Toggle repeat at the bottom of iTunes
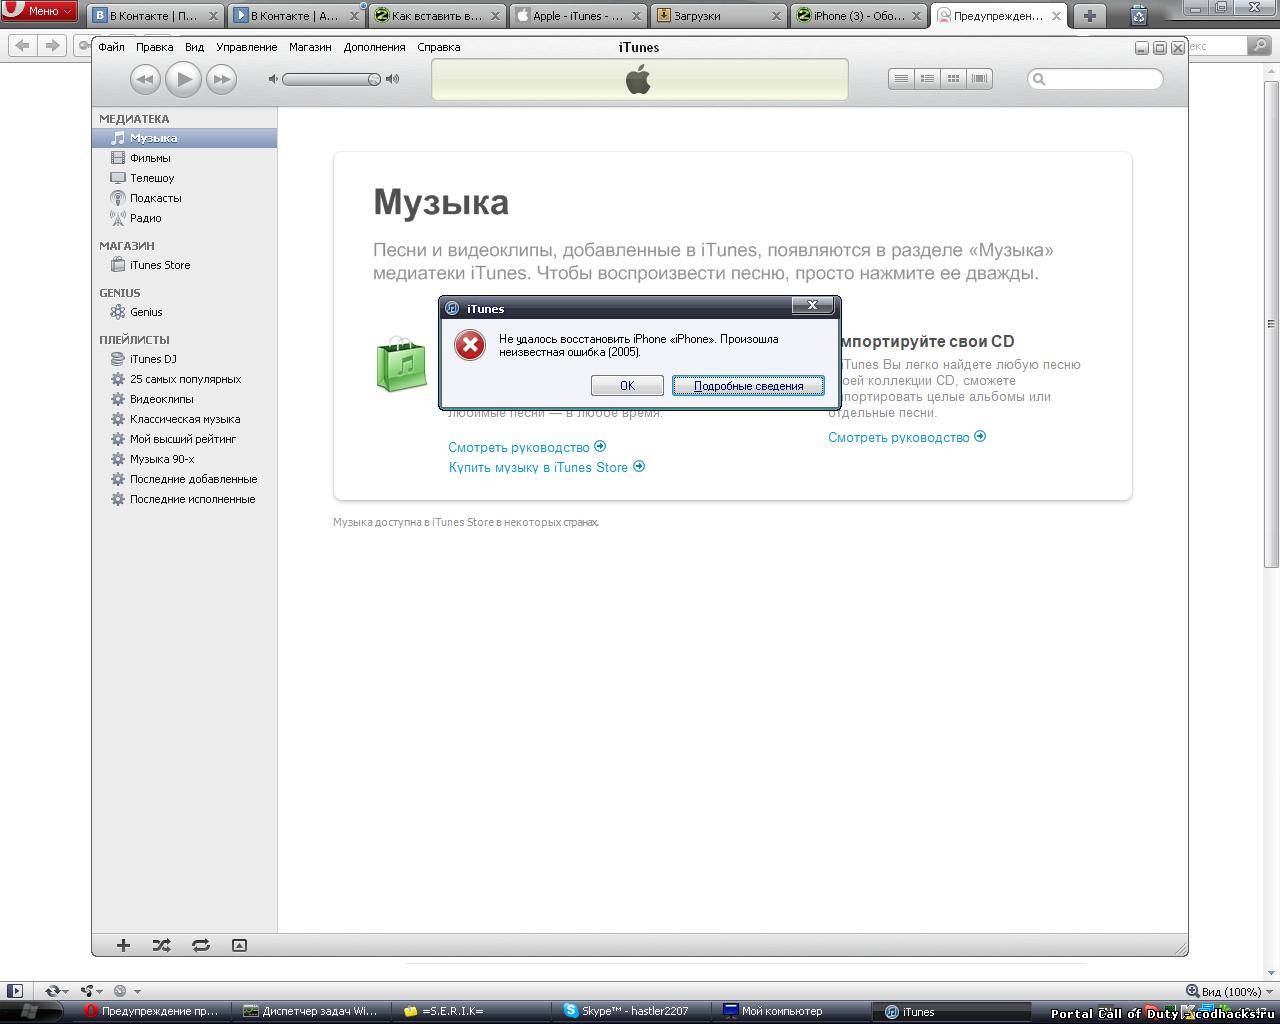1280x1024 pixels. click(x=200, y=945)
